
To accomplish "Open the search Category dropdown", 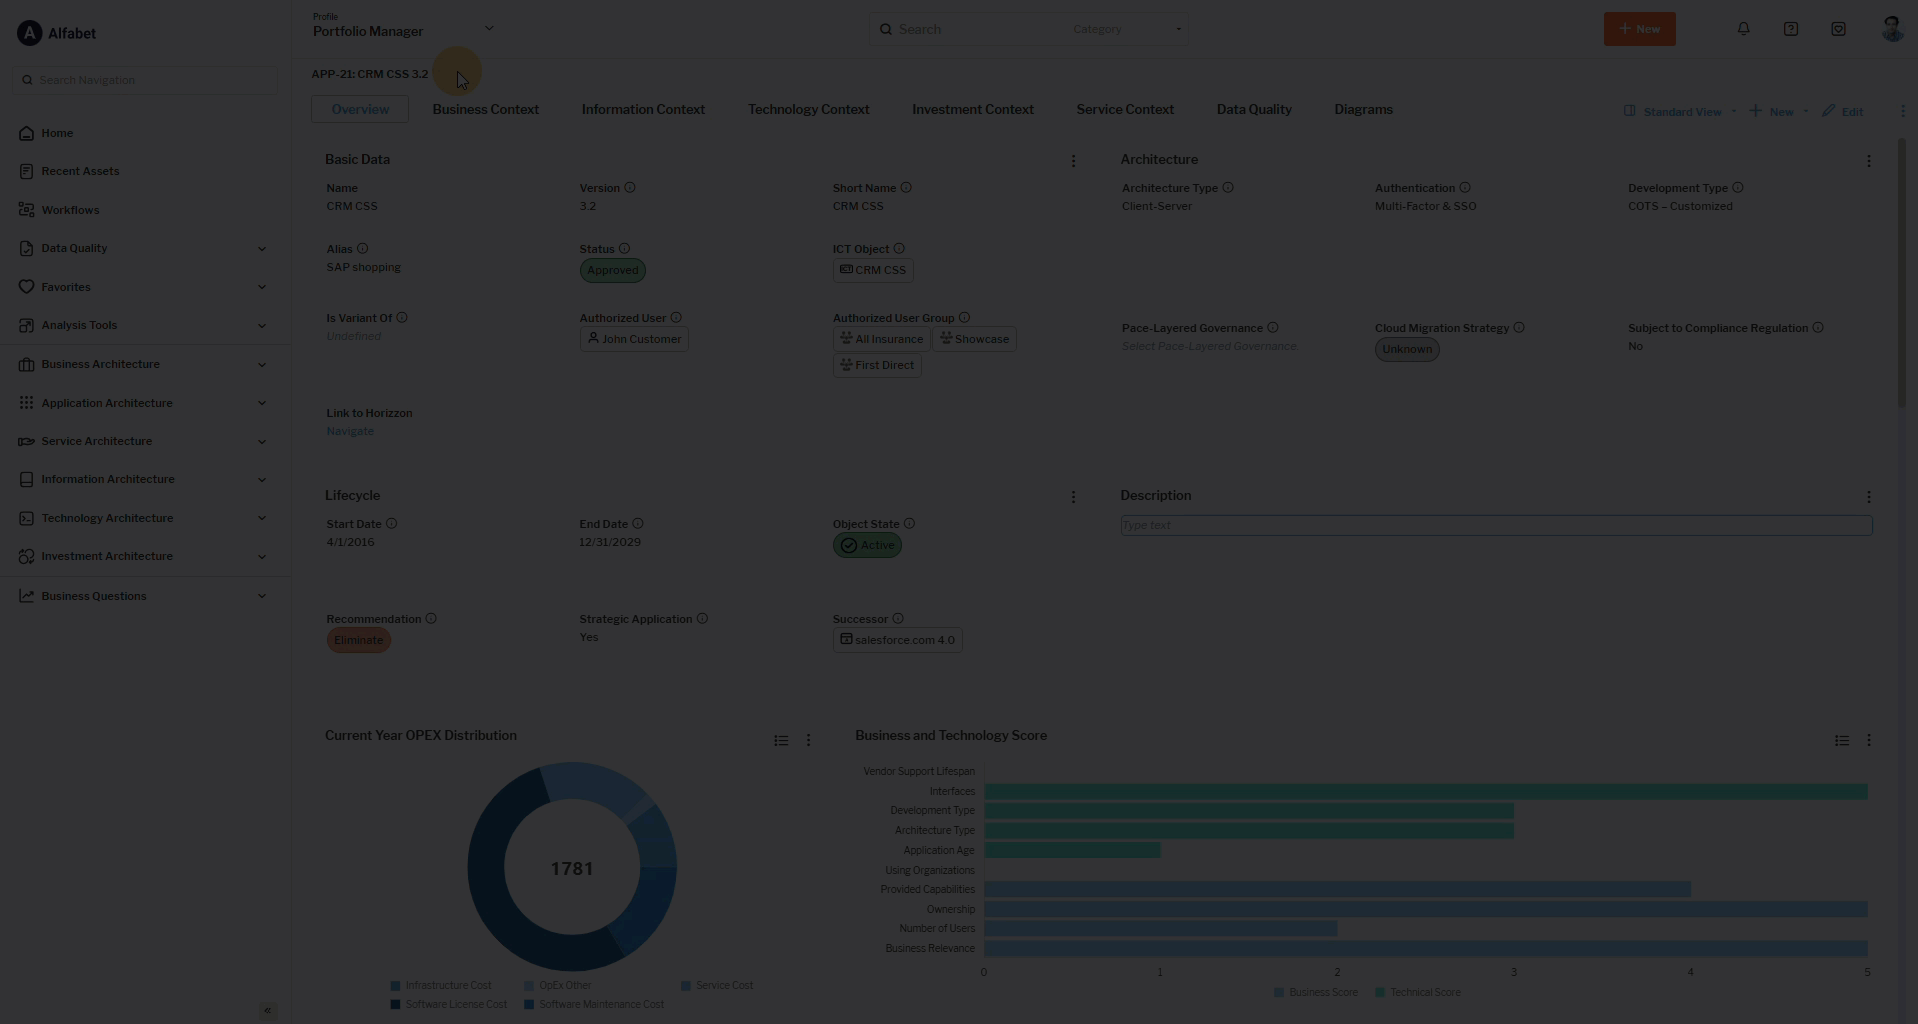I will tap(1126, 29).
